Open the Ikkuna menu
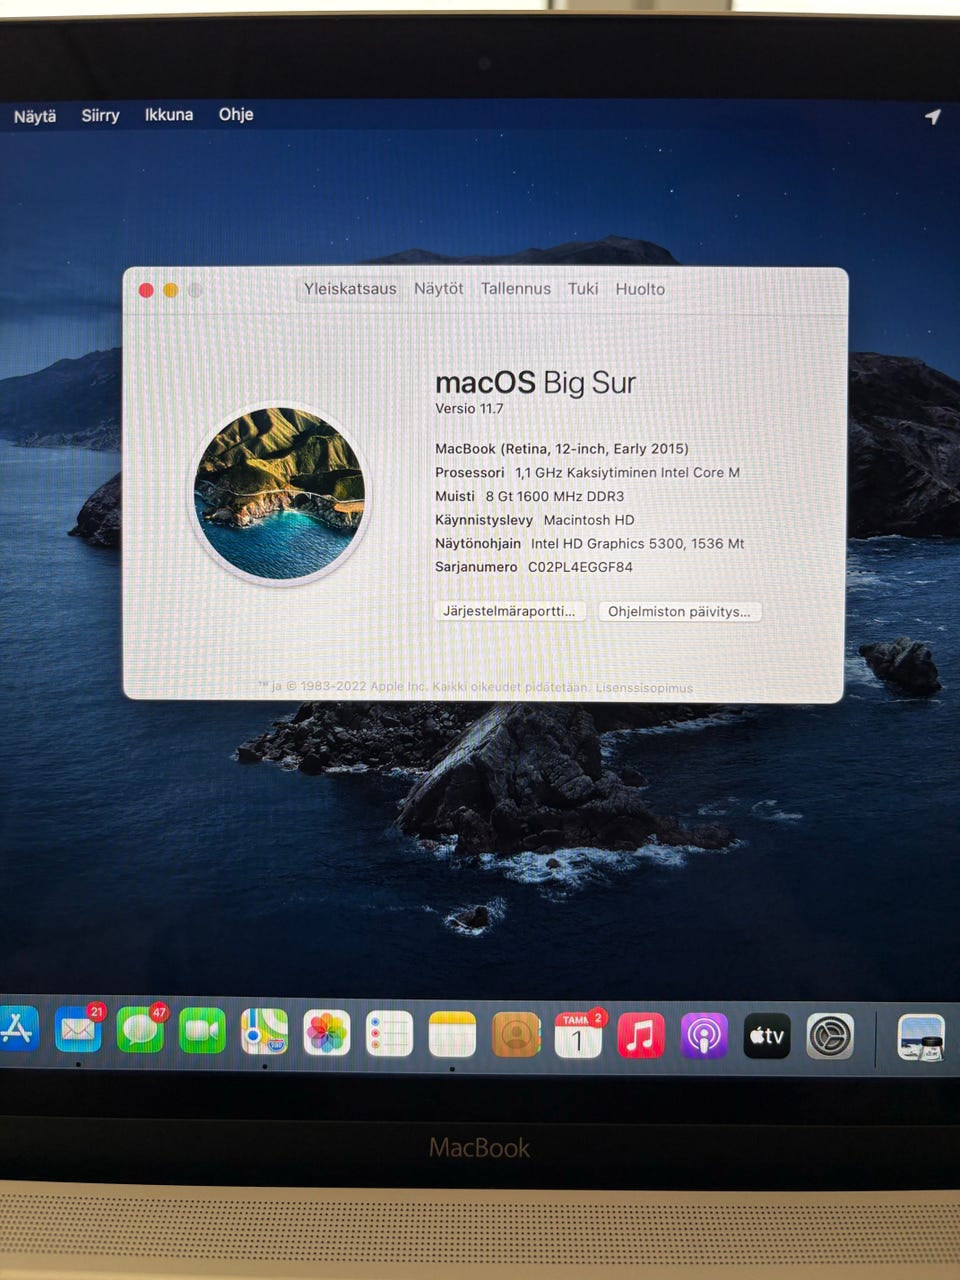Image resolution: width=960 pixels, height=1280 pixels. 169,115
